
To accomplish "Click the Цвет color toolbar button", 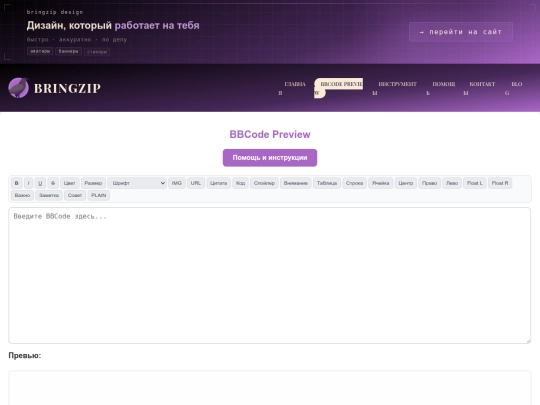I will pos(70,183).
